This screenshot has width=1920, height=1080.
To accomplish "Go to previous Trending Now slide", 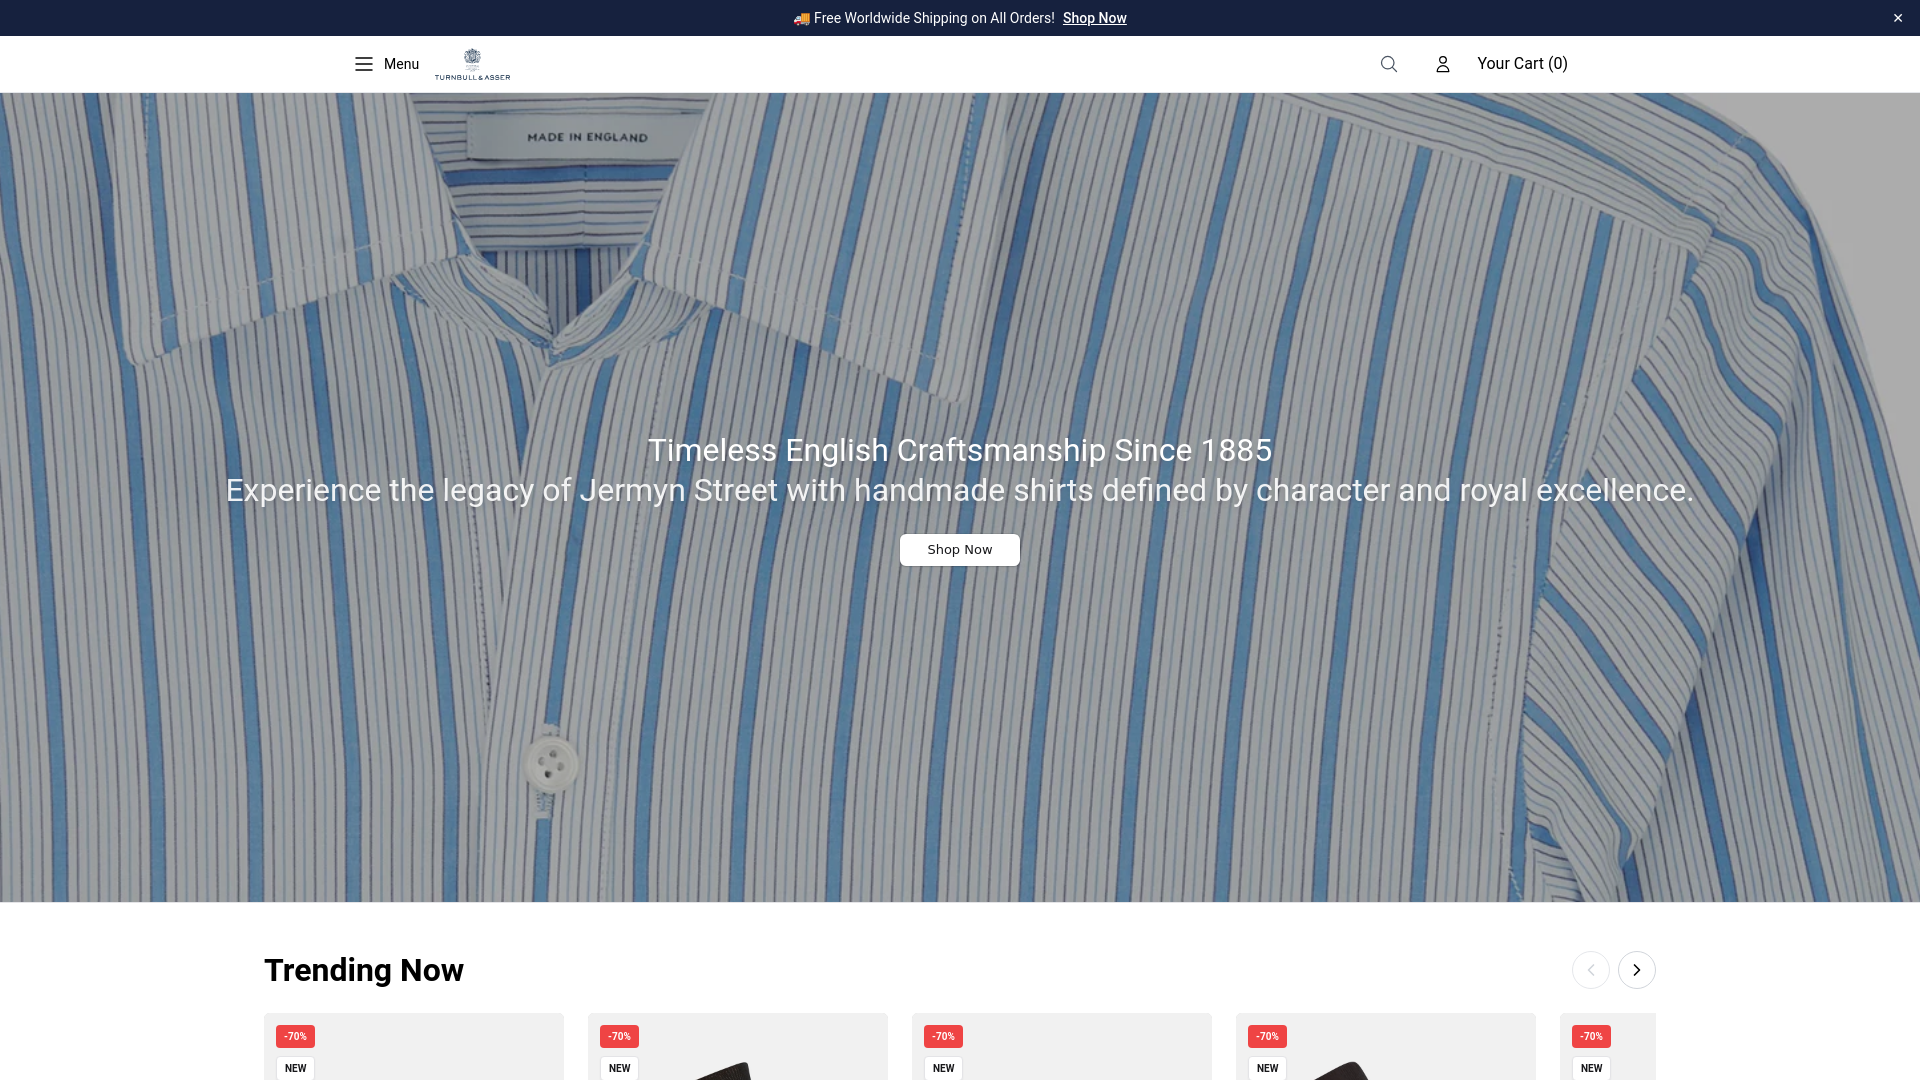I will 1590,970.
